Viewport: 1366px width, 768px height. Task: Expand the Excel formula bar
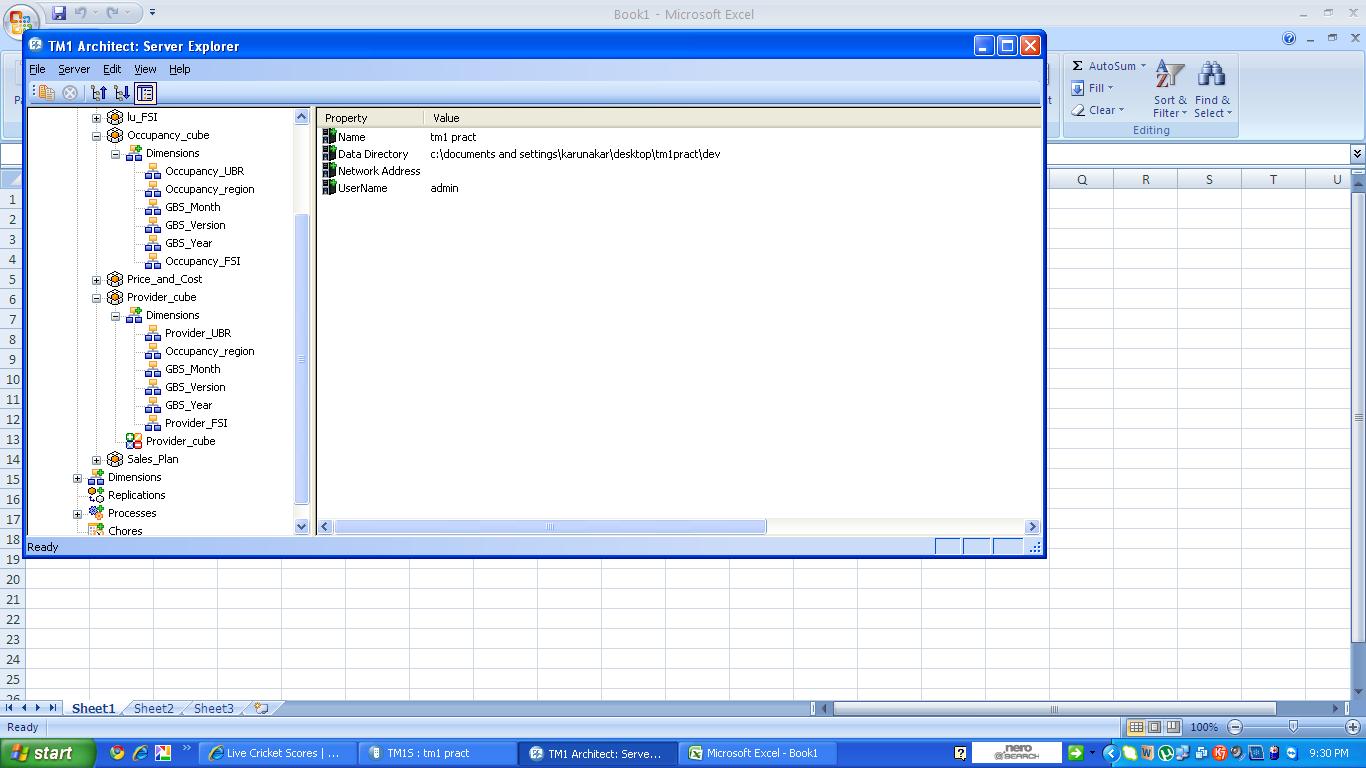click(1357, 154)
